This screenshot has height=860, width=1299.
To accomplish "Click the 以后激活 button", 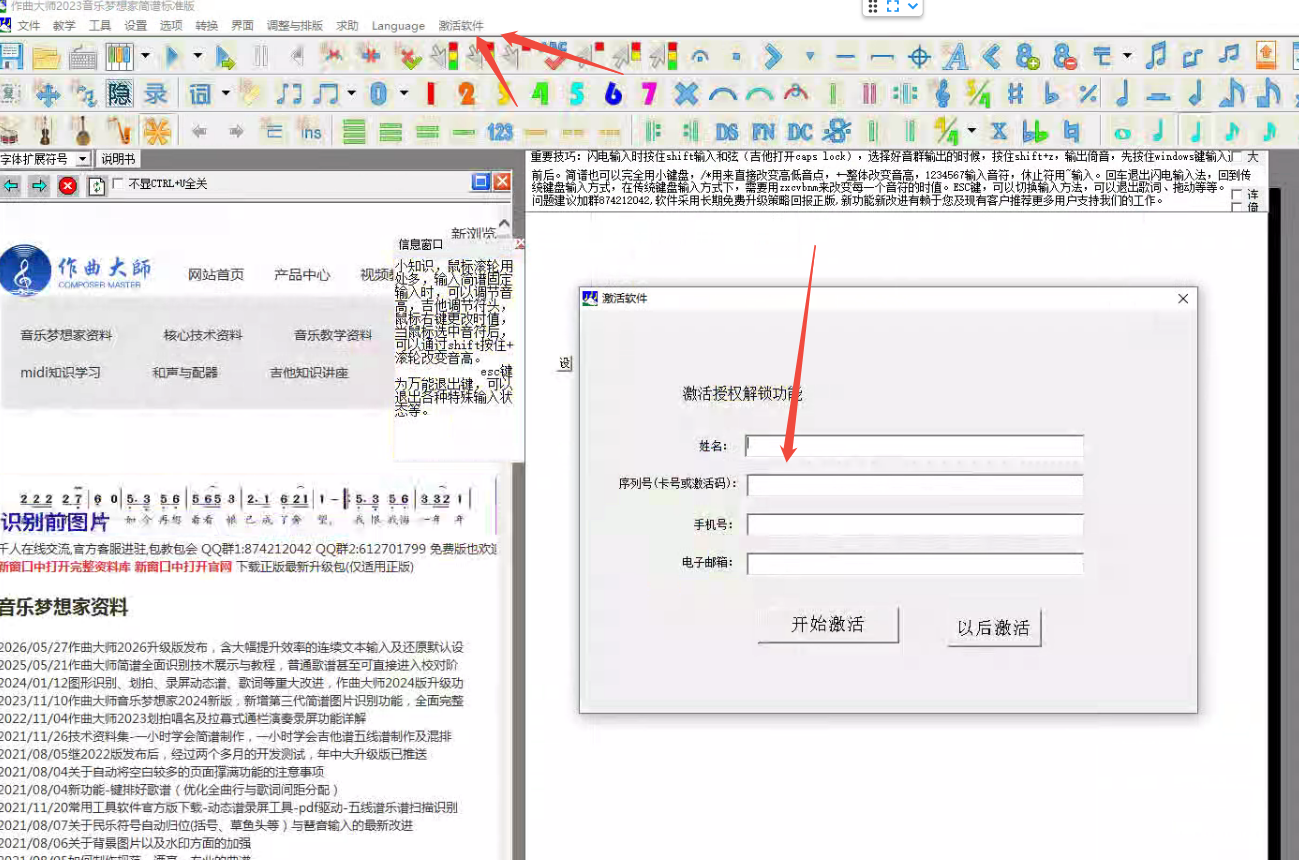I will coord(994,628).
